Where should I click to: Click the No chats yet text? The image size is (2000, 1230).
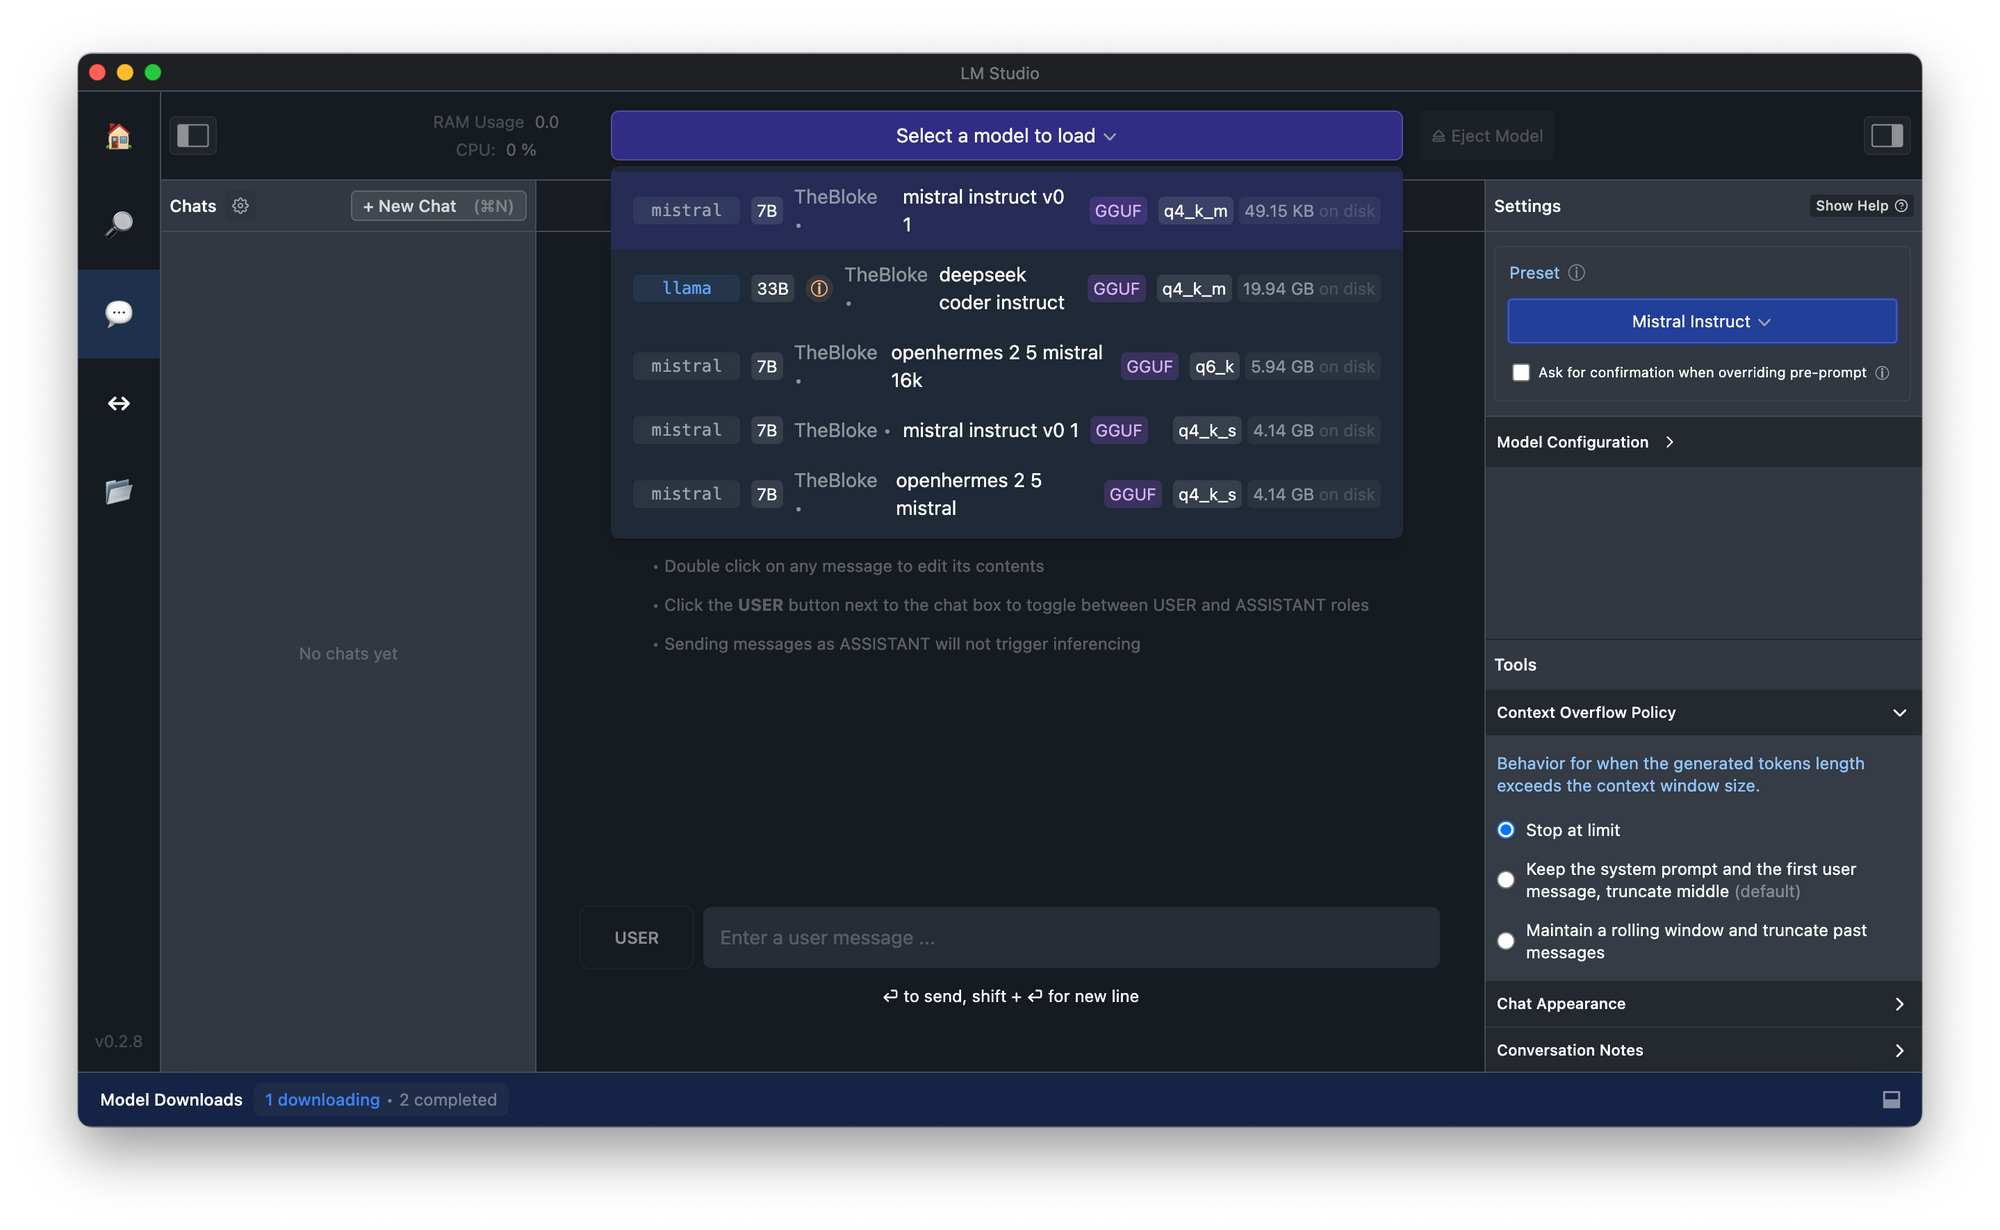[x=348, y=654]
